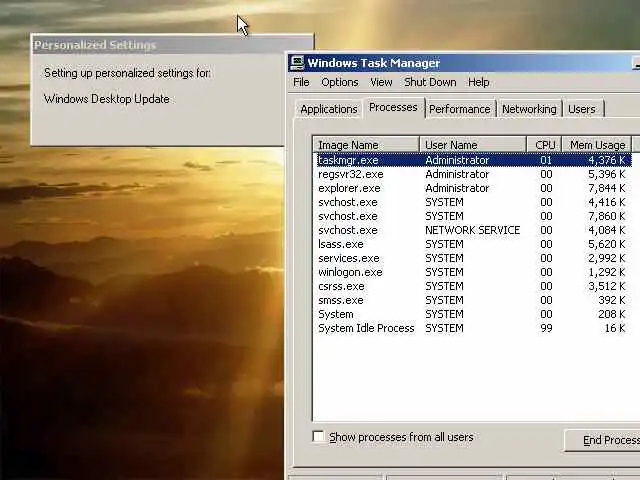Click Windows Desktop Update text in Personalized Settings

(107, 99)
